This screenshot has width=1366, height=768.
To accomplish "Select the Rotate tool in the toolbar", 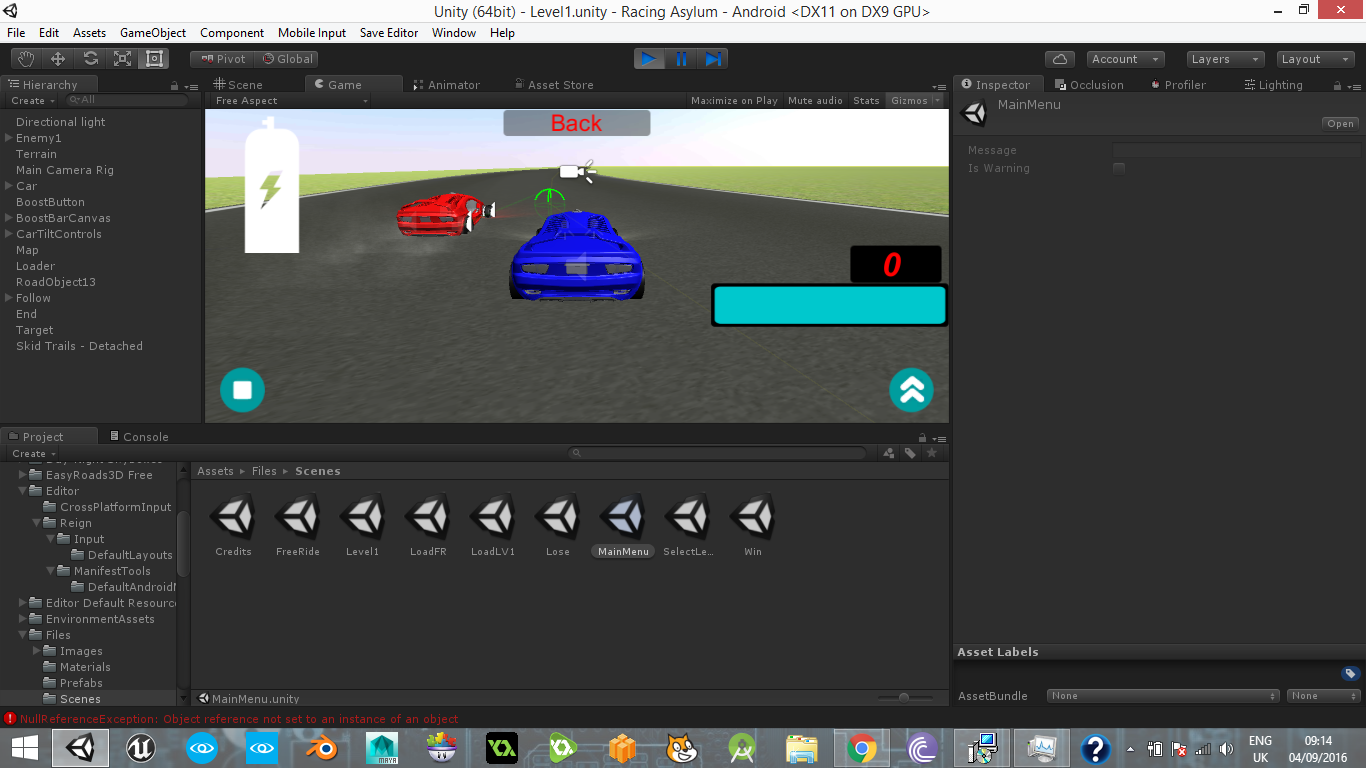I will tap(90, 59).
